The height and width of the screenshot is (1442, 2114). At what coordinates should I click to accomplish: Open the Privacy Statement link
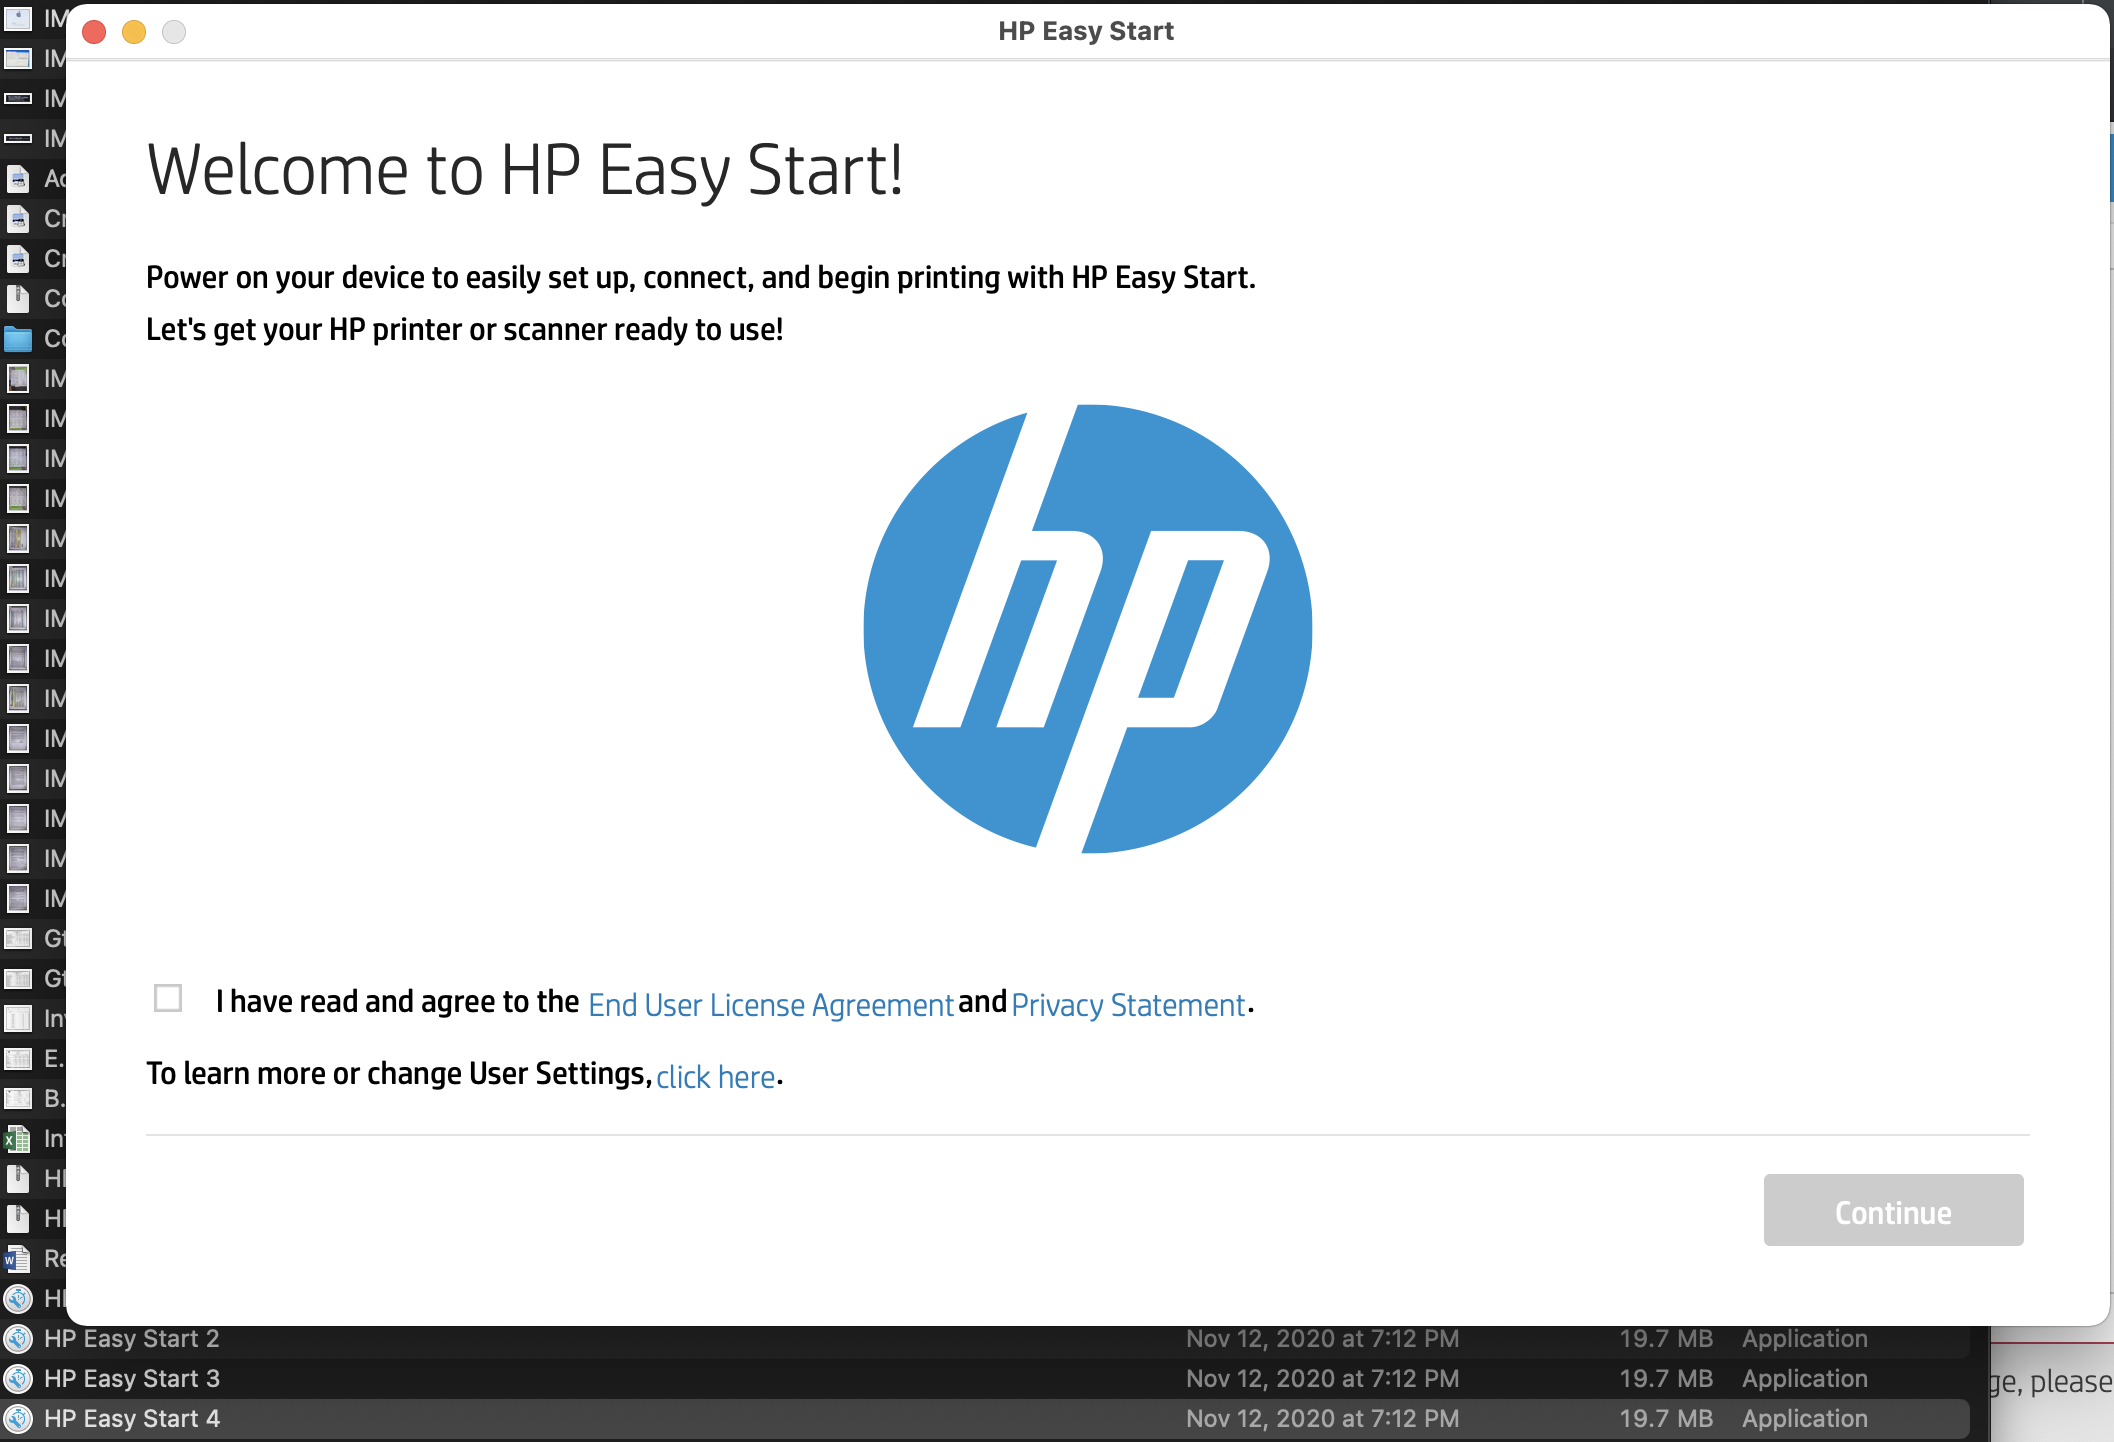click(1128, 1004)
